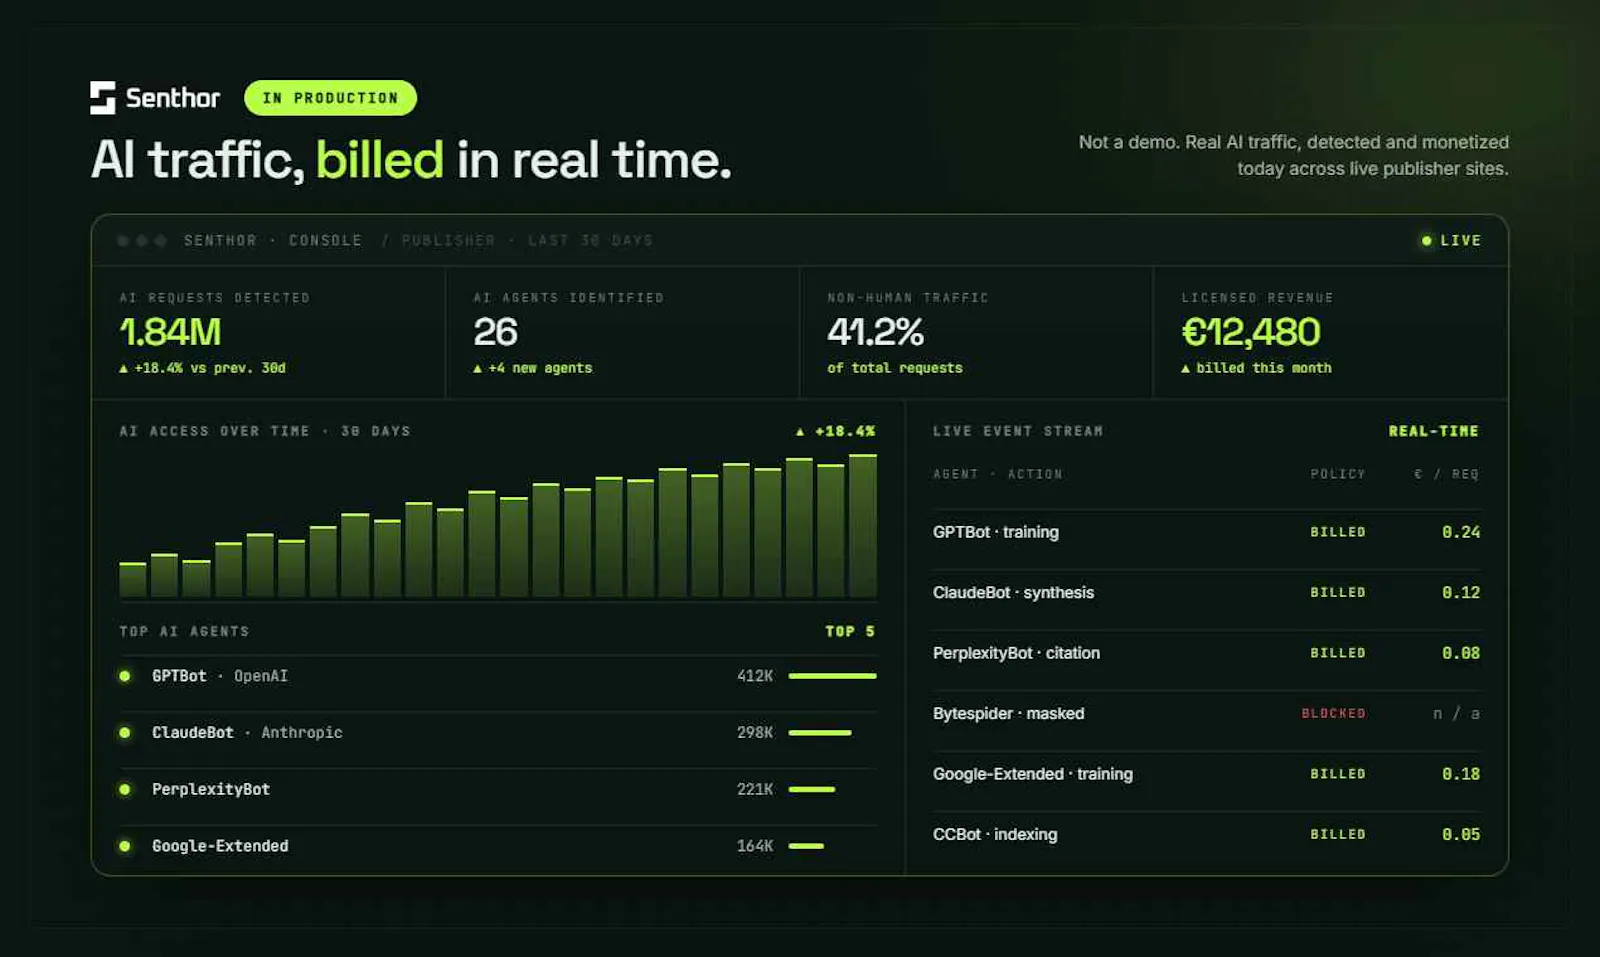Screen dimensions: 1600x957
Task: Click the REAL-TIME label
Action: [1433, 431]
